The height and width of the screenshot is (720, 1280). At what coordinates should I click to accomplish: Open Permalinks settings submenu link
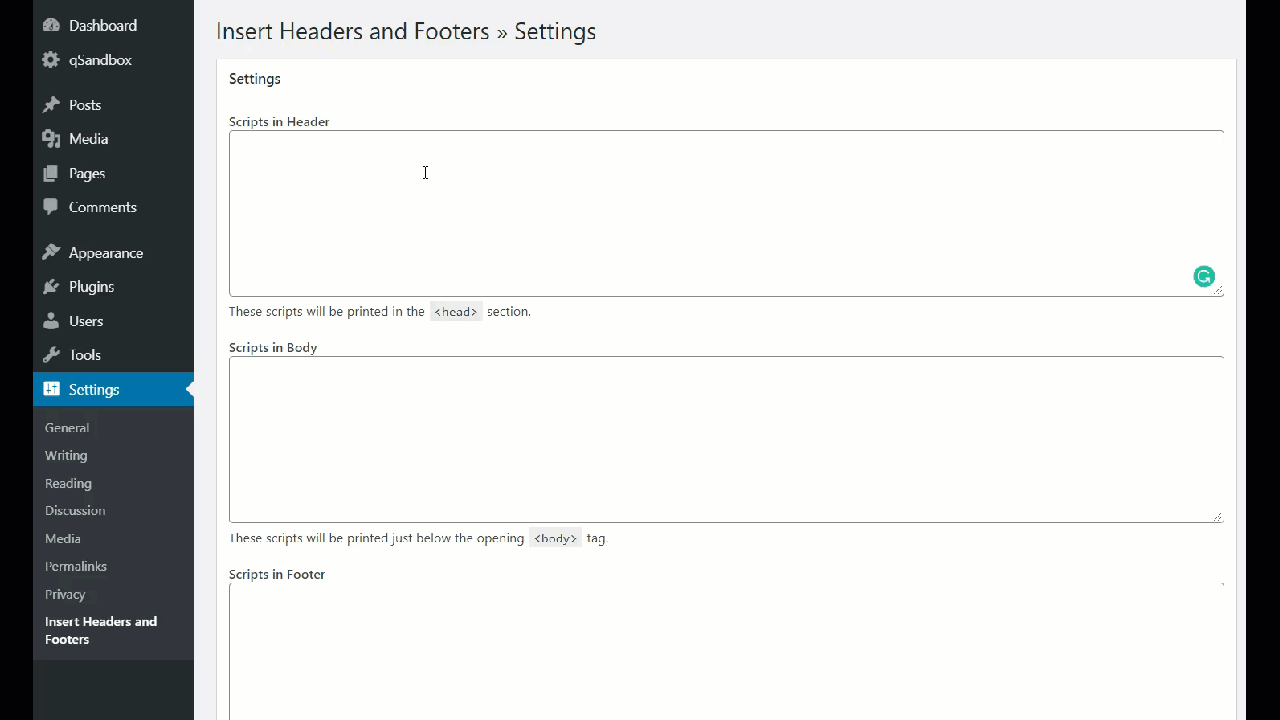pos(76,567)
